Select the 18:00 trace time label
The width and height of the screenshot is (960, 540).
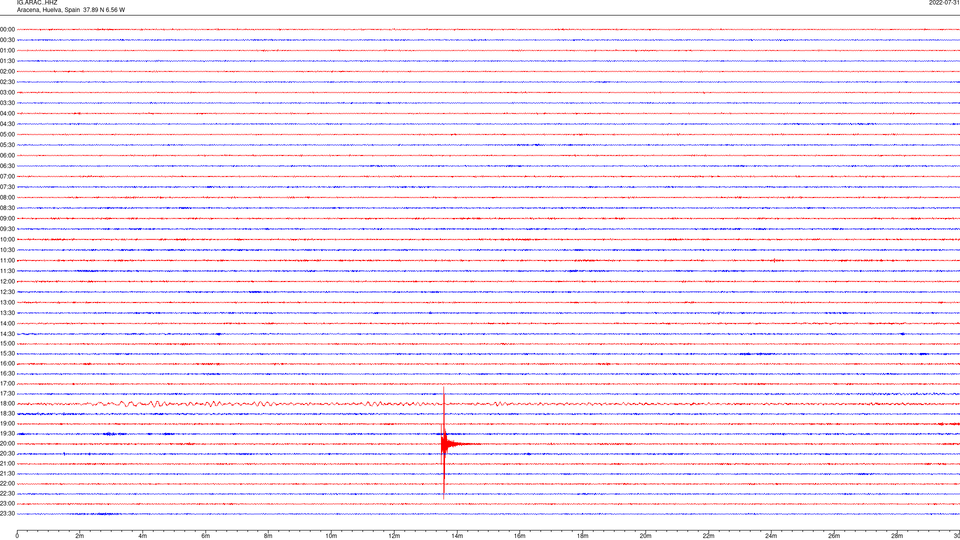pyautogui.click(x=7, y=404)
